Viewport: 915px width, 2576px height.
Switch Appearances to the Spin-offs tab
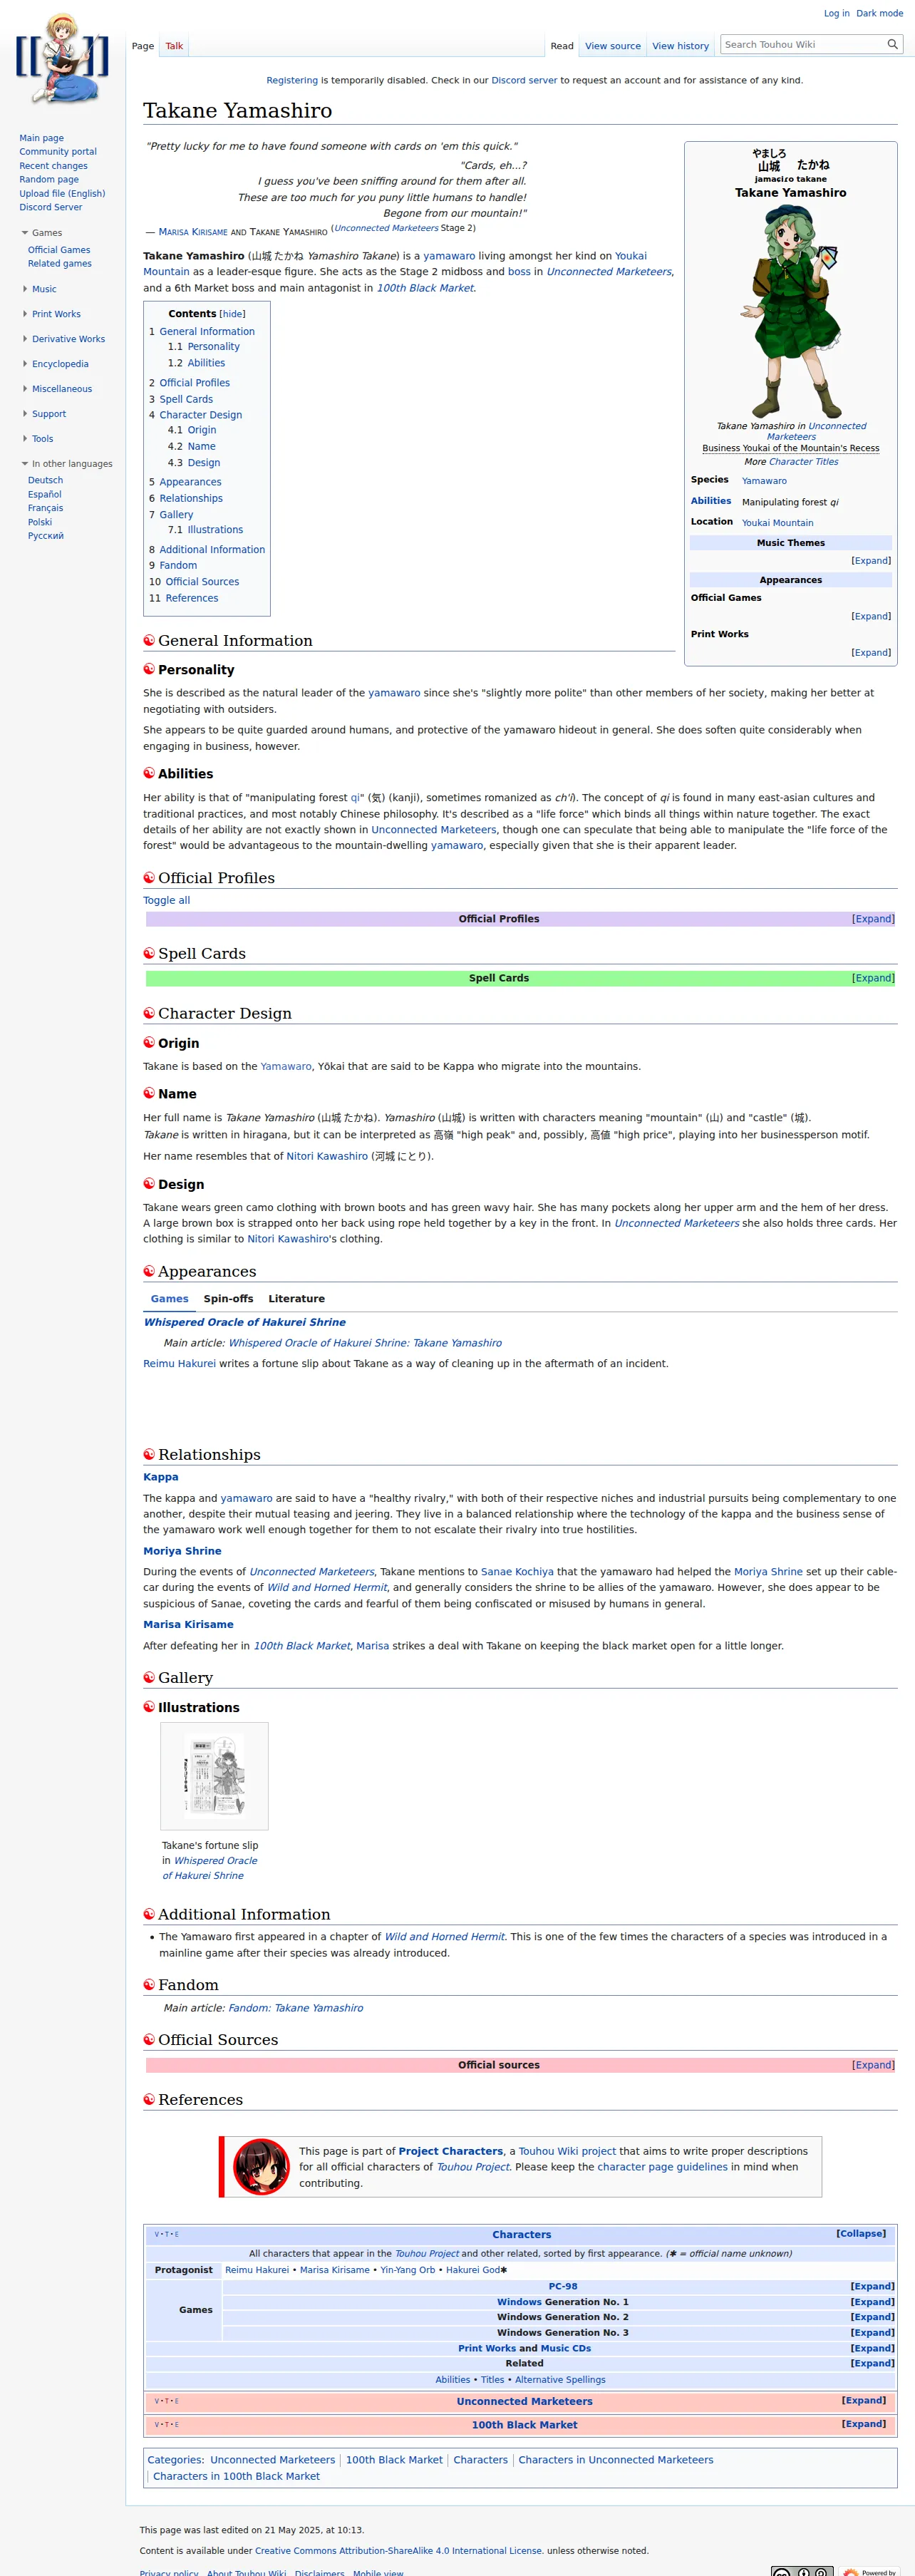pyautogui.click(x=228, y=1299)
